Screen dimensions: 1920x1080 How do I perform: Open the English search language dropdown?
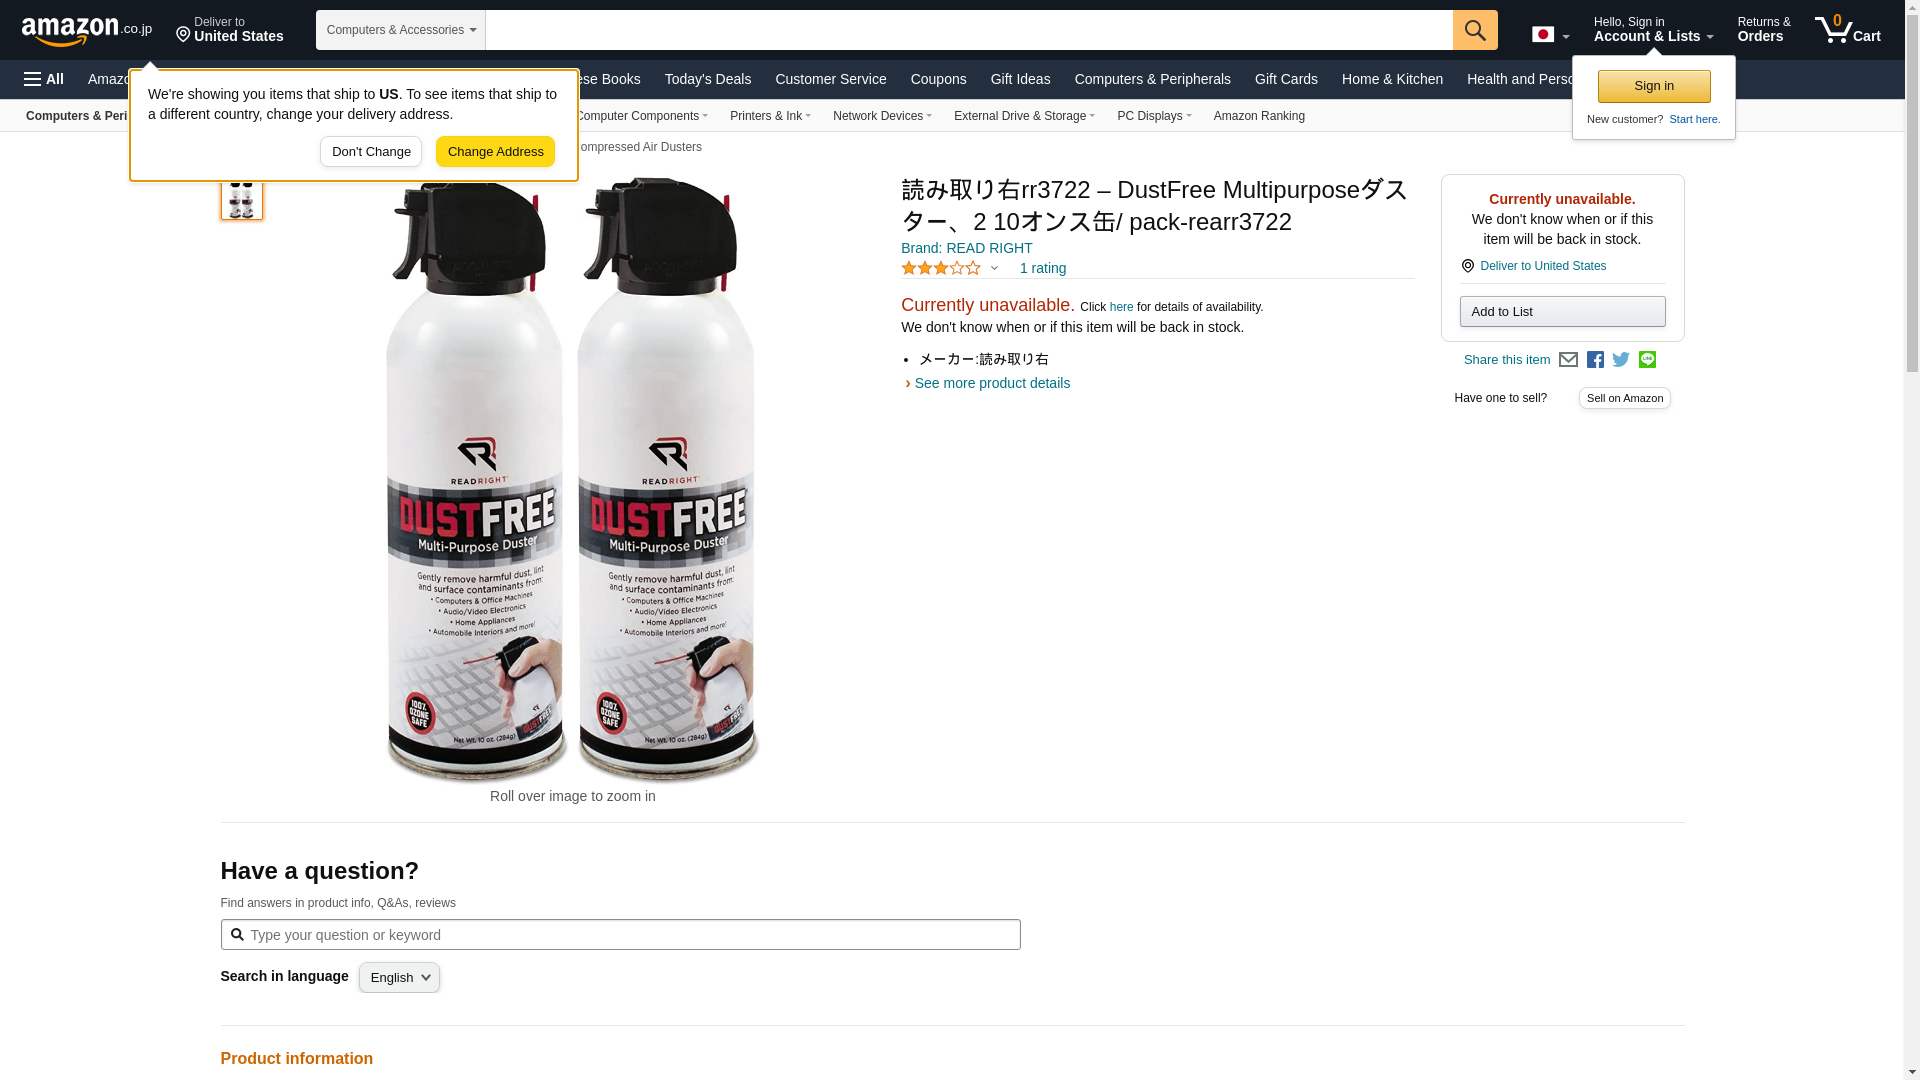pyautogui.click(x=399, y=978)
